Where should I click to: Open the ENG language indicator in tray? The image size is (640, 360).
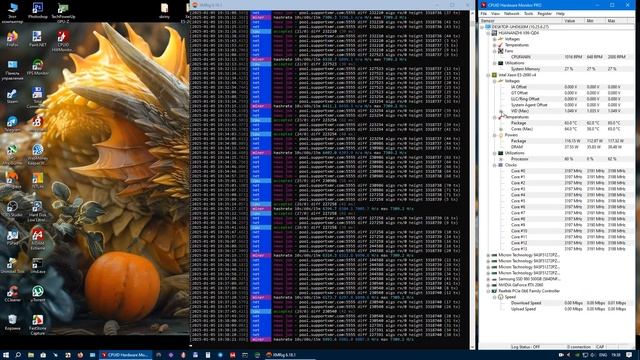(x=602, y=355)
